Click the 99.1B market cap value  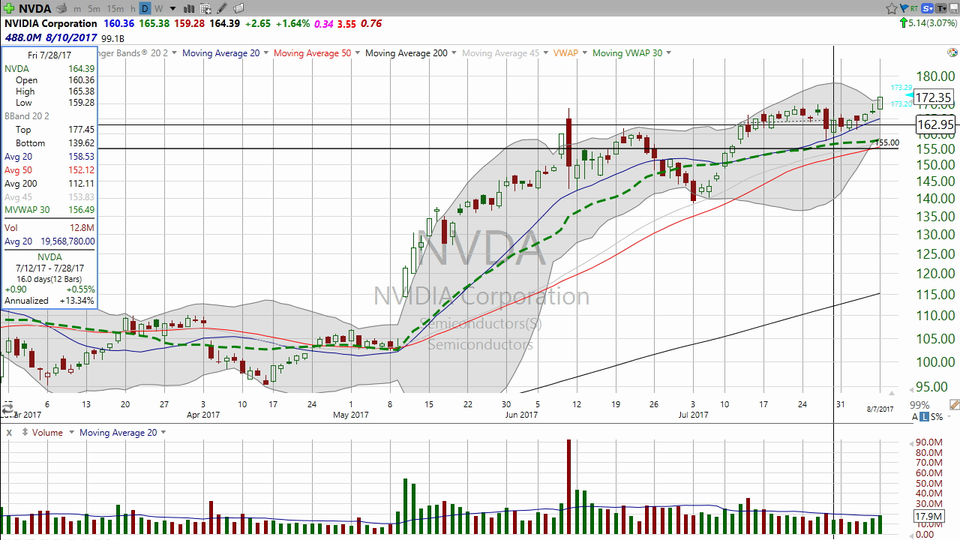pyautogui.click(x=114, y=38)
